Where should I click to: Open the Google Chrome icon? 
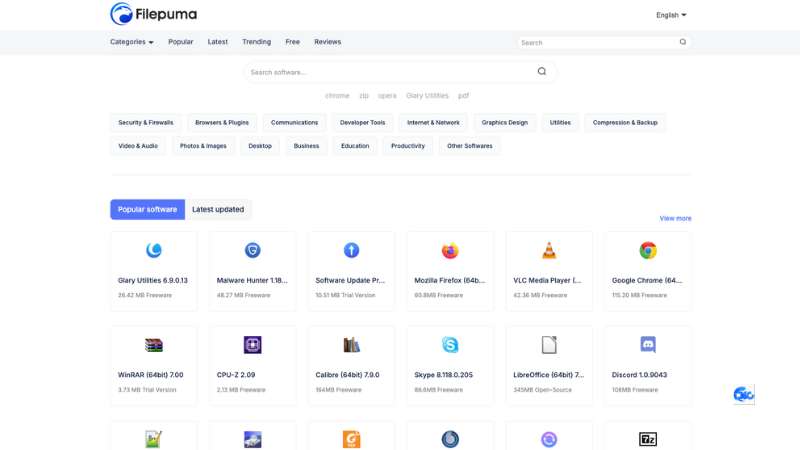(x=648, y=250)
